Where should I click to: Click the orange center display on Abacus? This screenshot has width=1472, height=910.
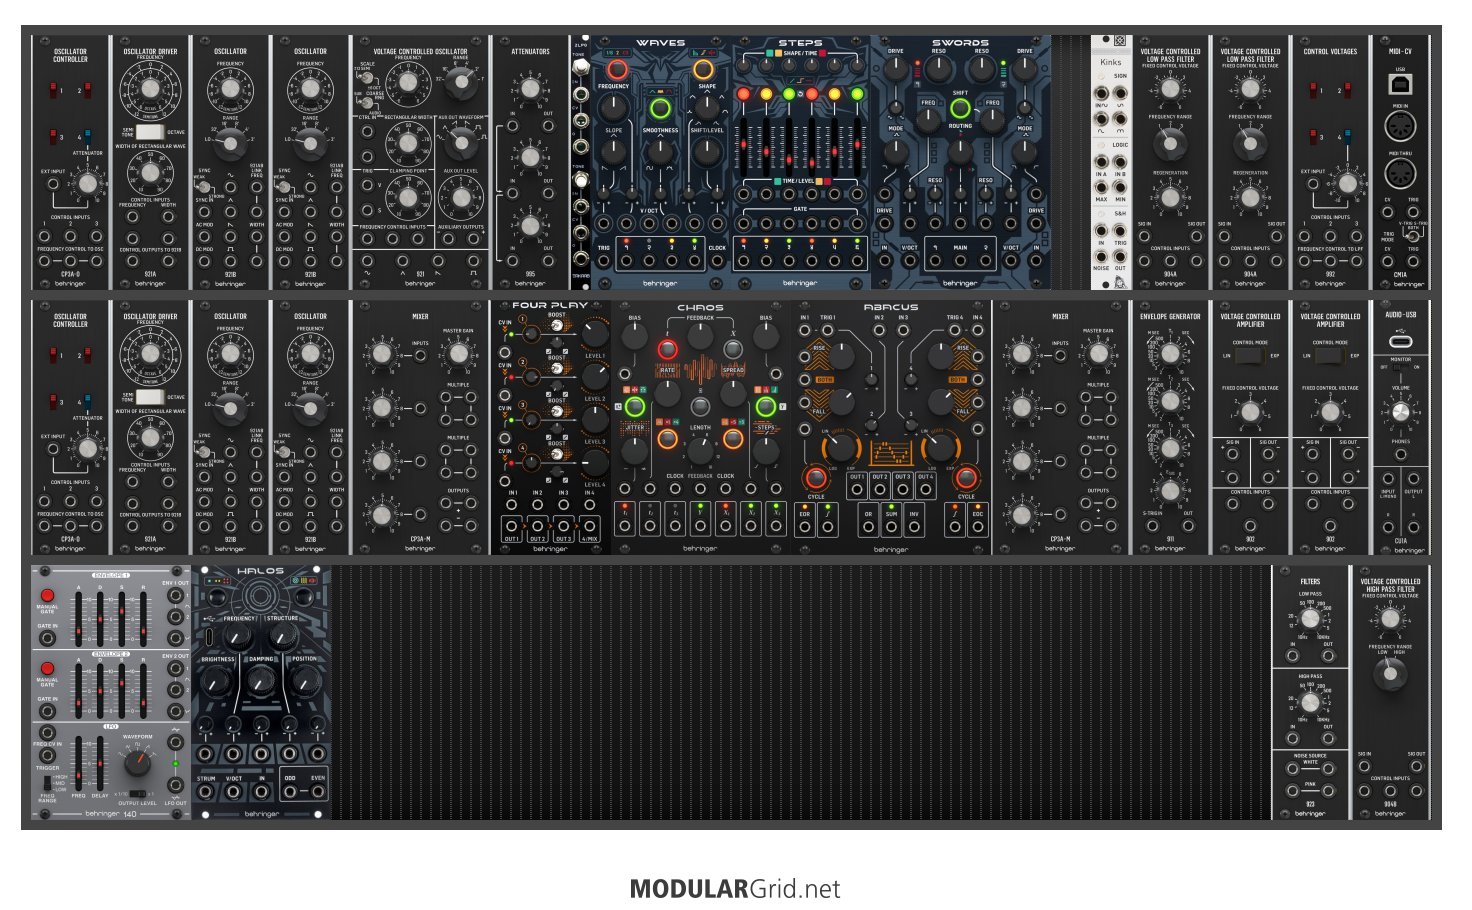click(x=890, y=453)
